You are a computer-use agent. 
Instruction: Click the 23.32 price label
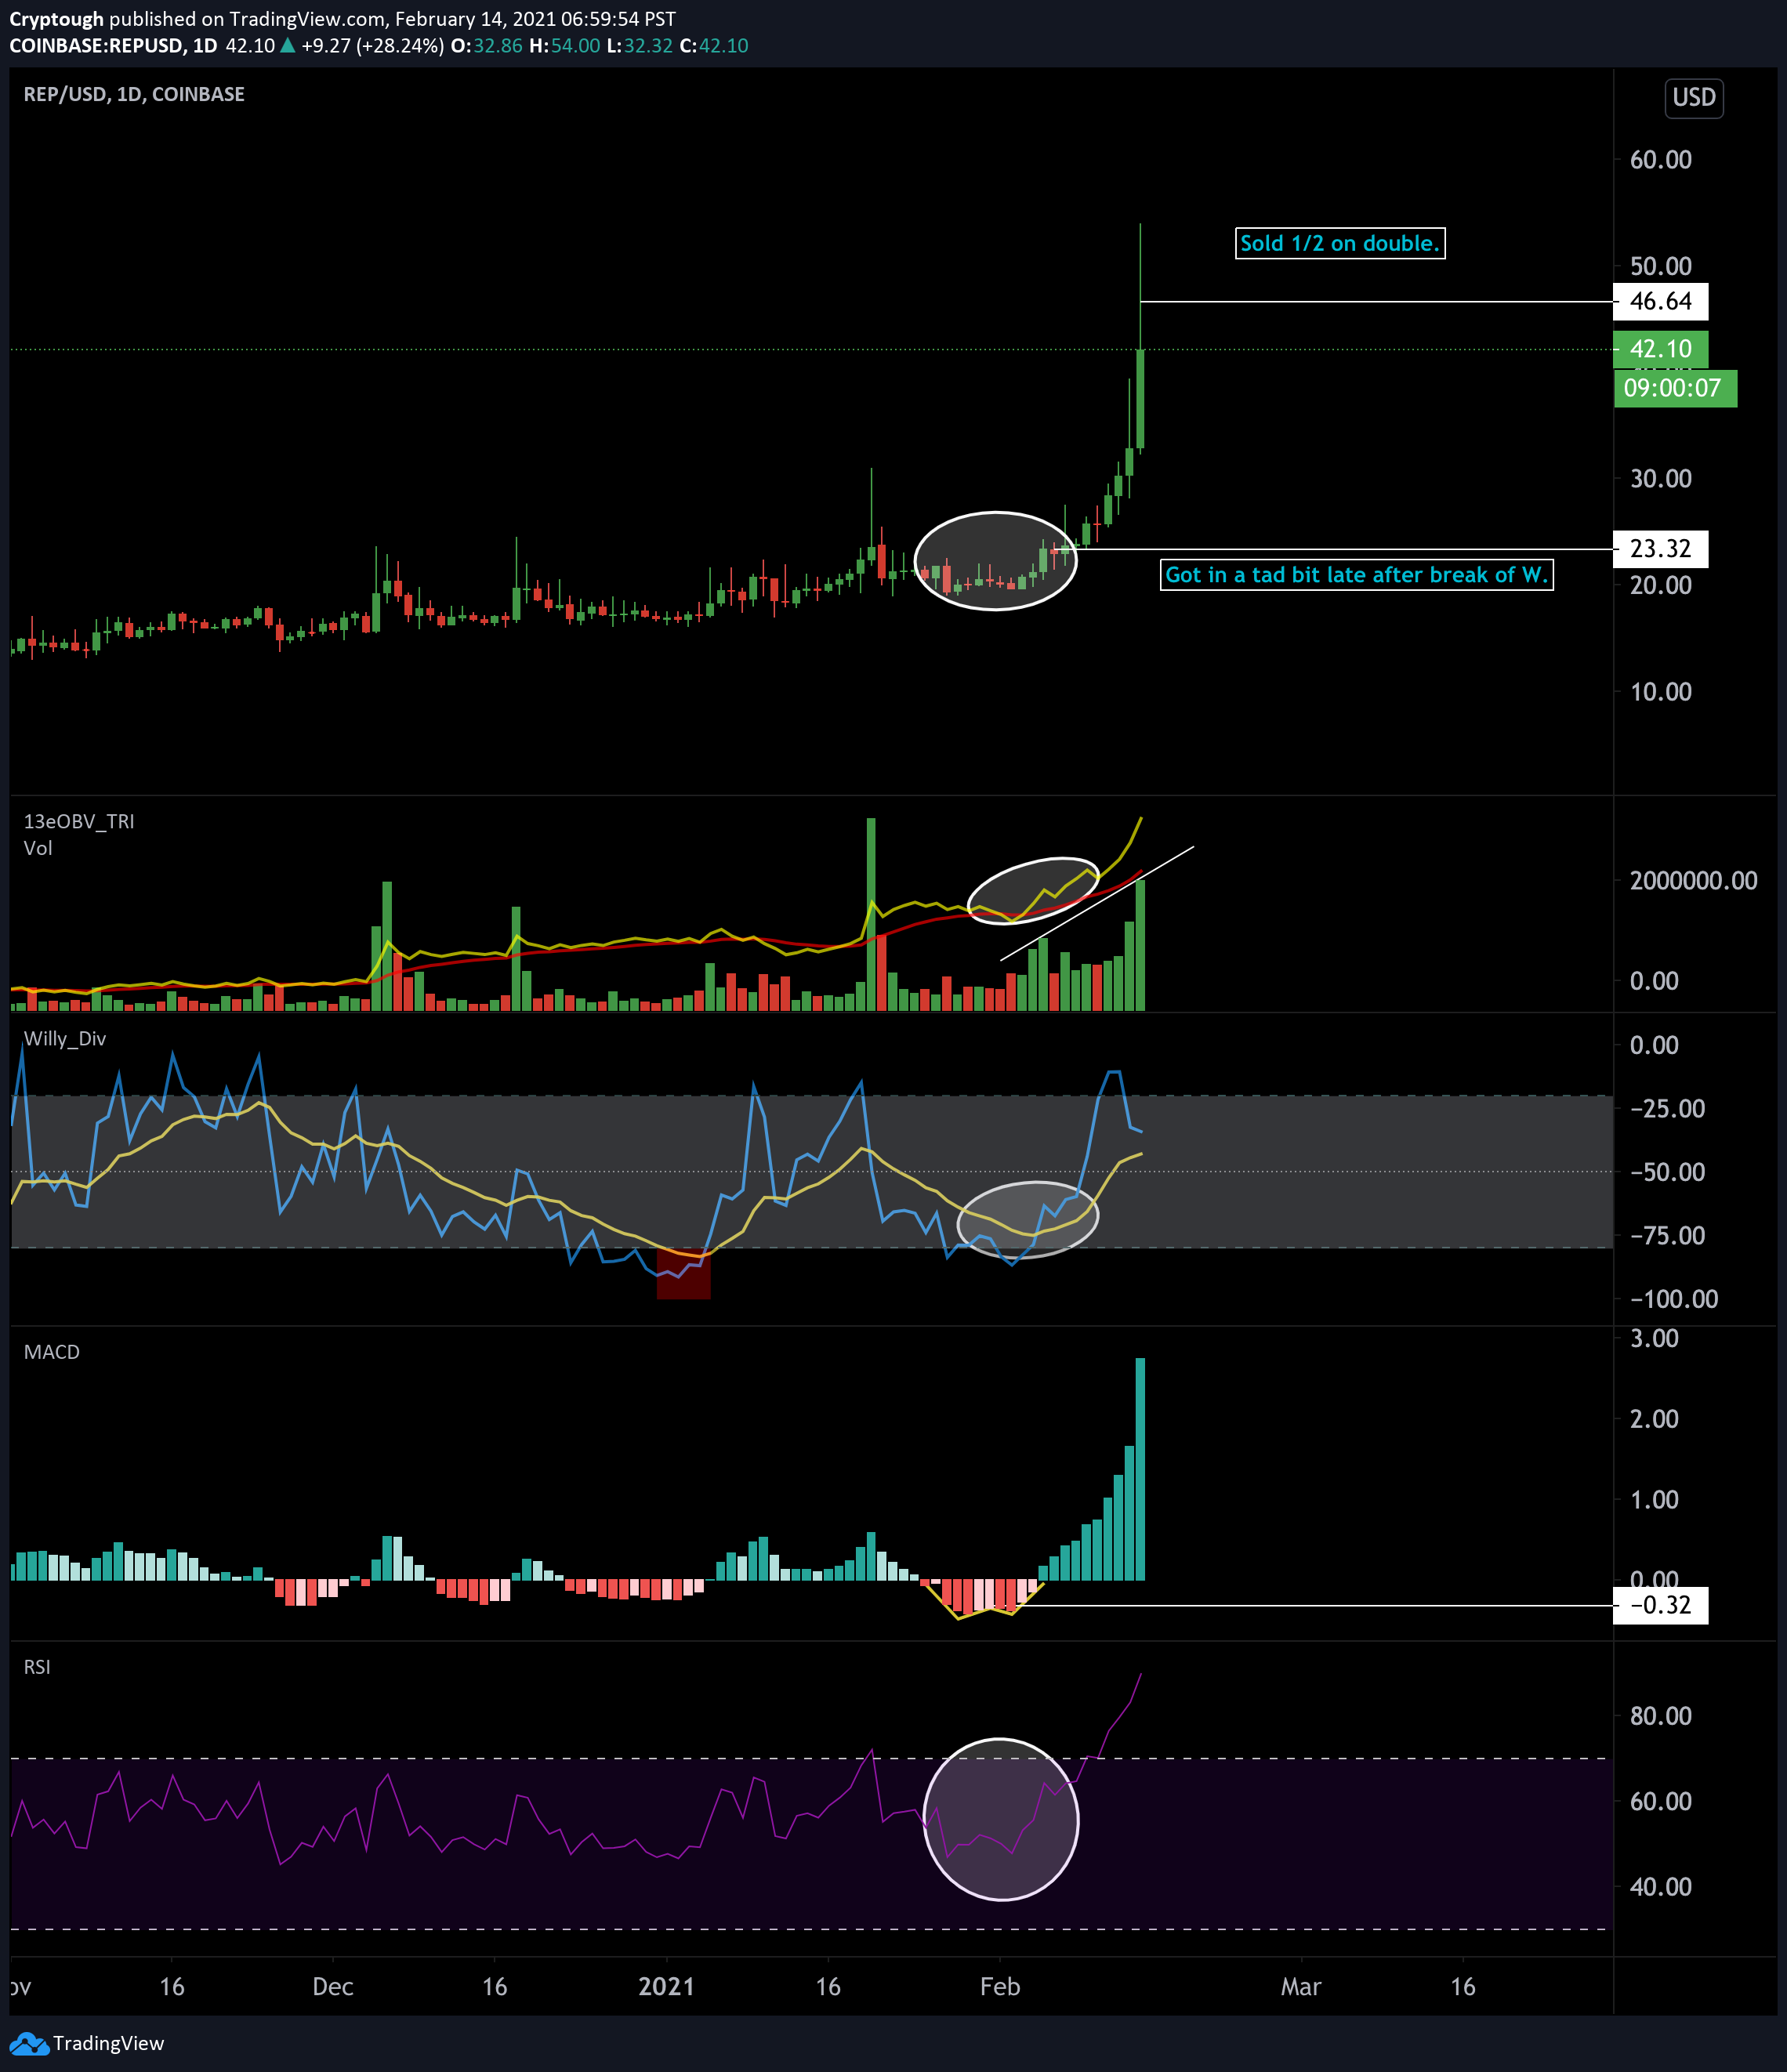pyautogui.click(x=1660, y=549)
